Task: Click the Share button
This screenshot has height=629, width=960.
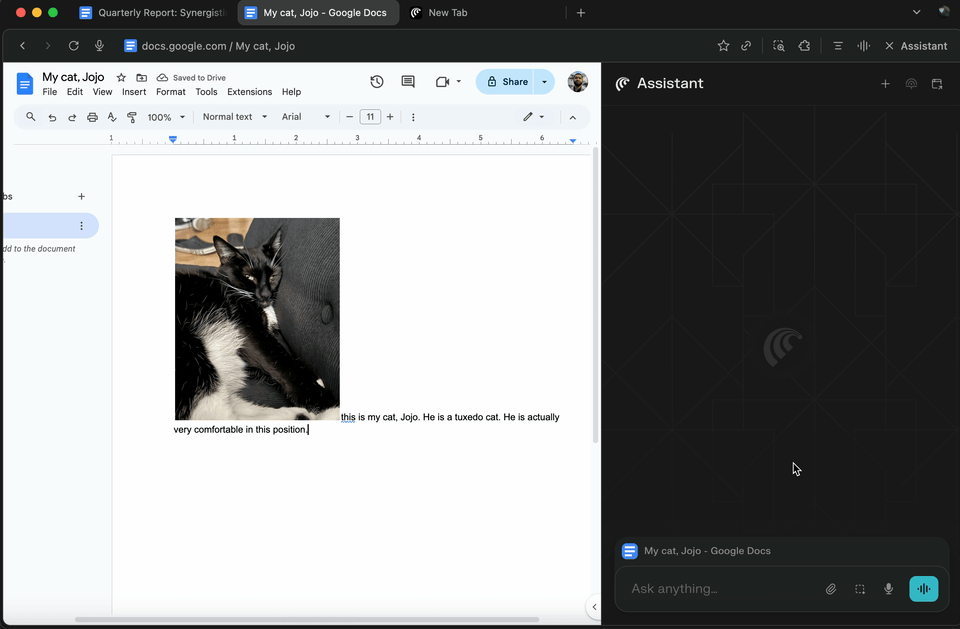Action: click(506, 82)
